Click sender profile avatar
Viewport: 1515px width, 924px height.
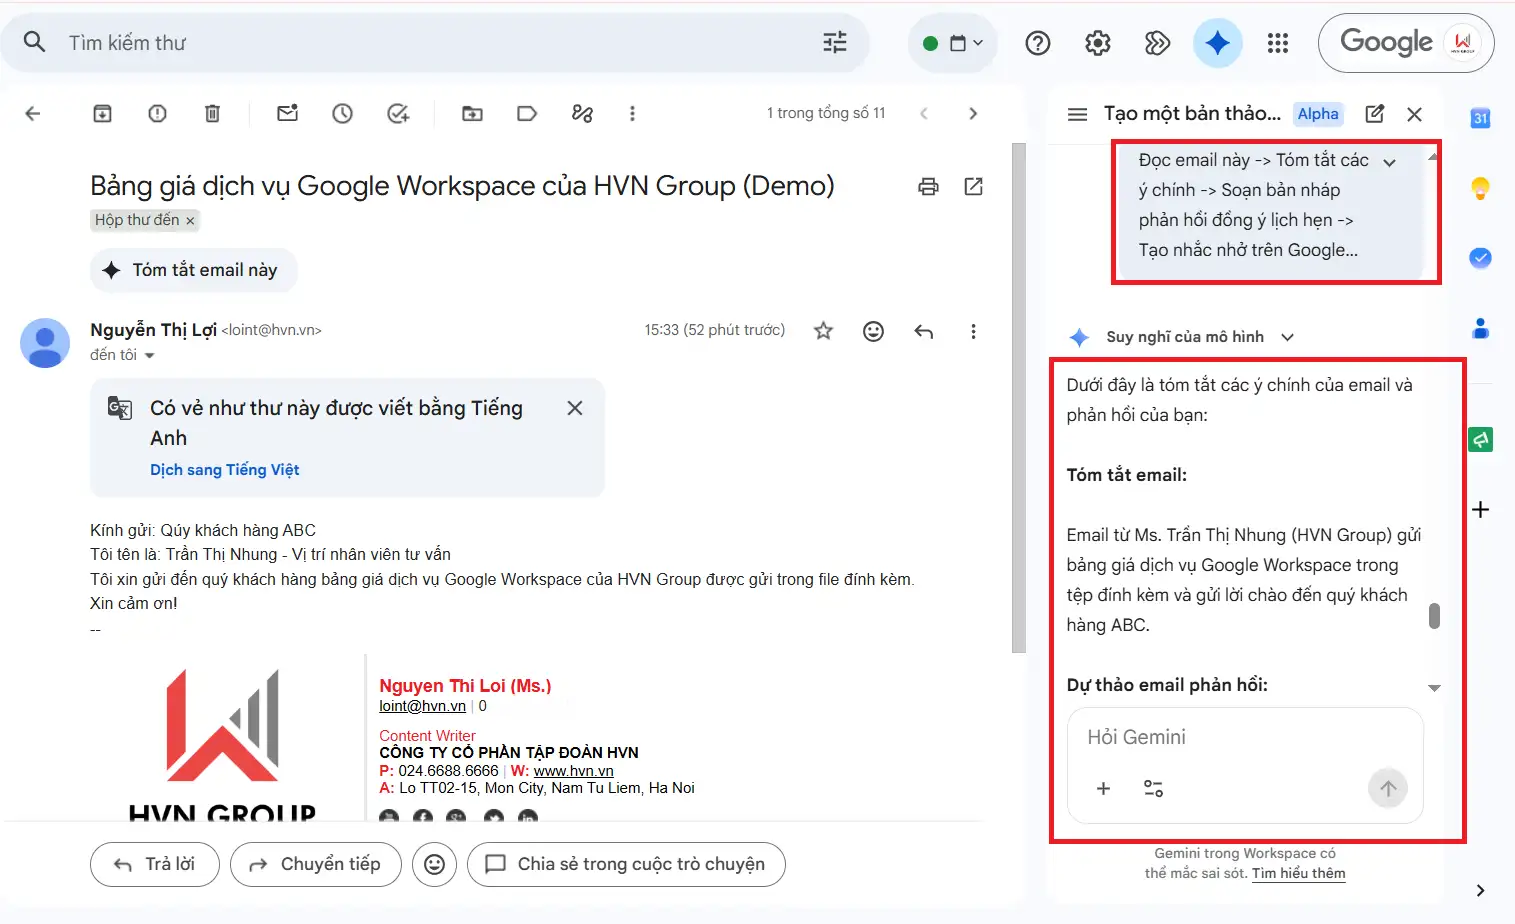coord(45,343)
